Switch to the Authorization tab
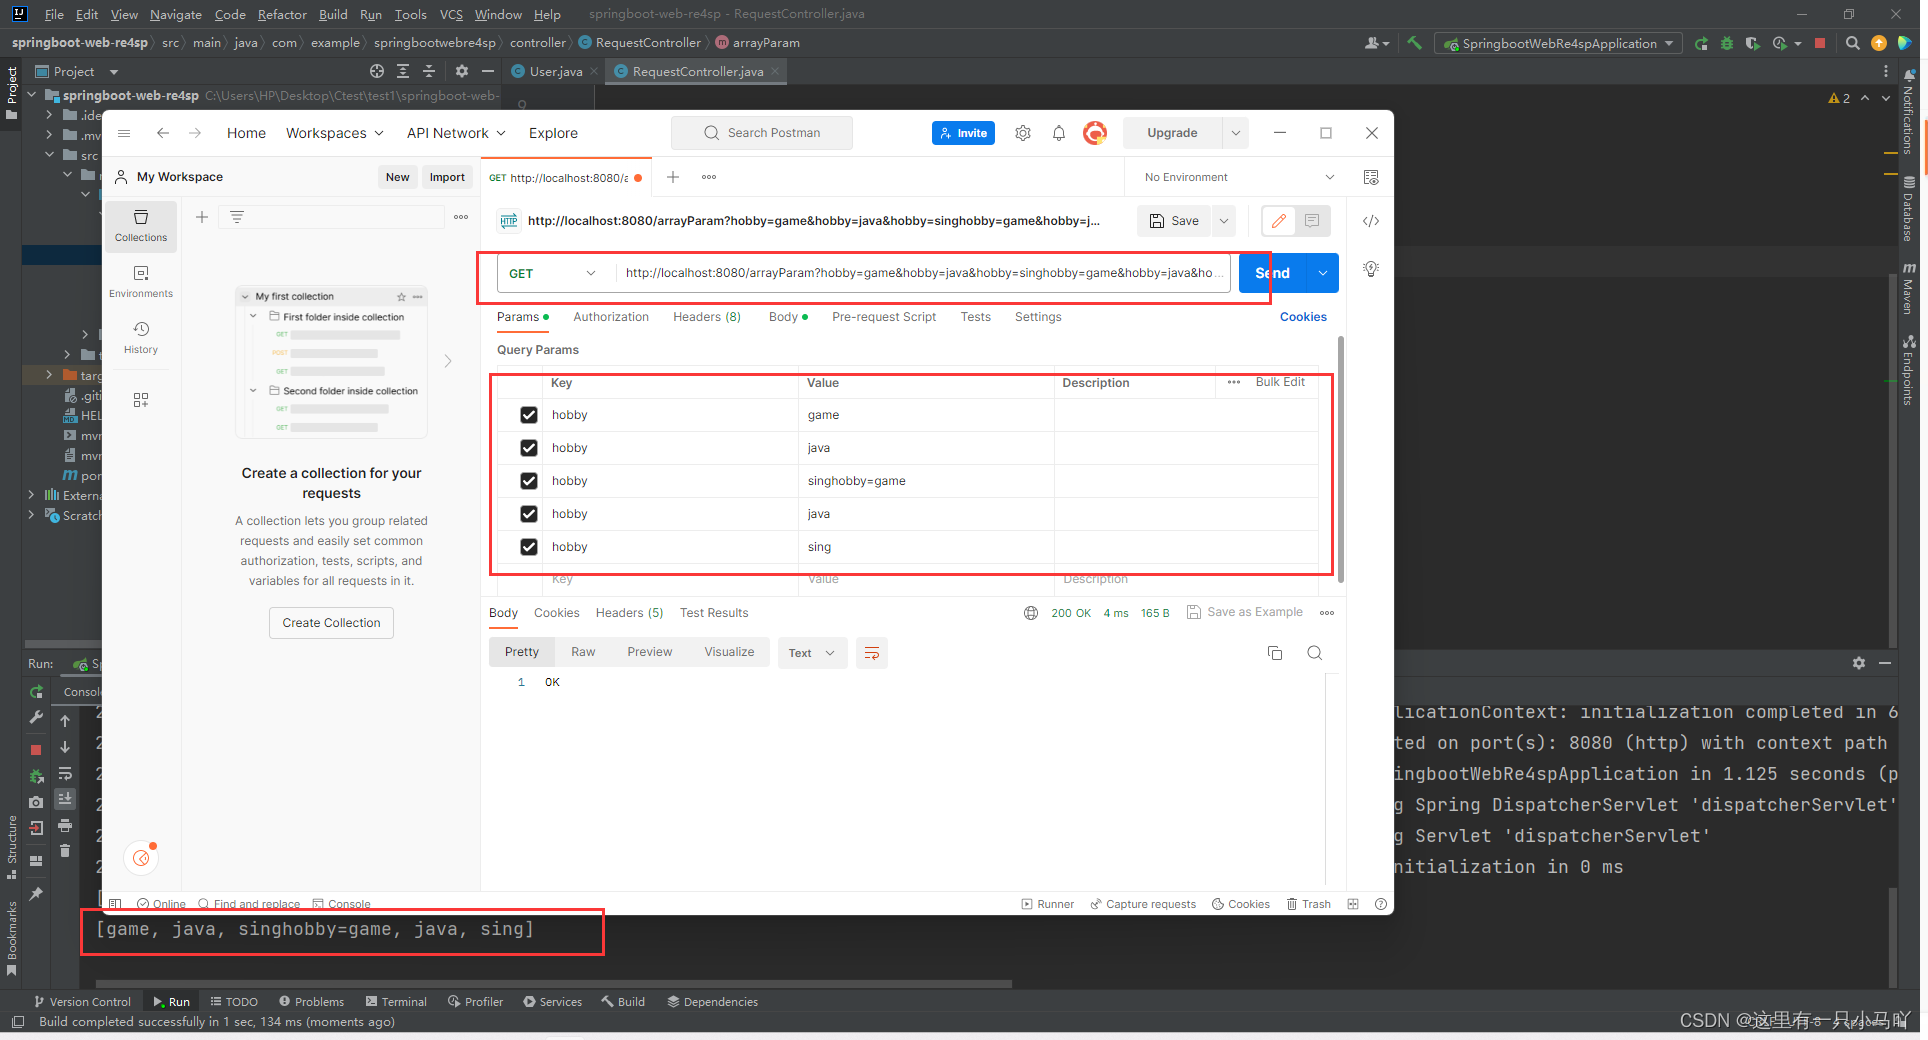Screen dimensions: 1928x1040 [611, 317]
